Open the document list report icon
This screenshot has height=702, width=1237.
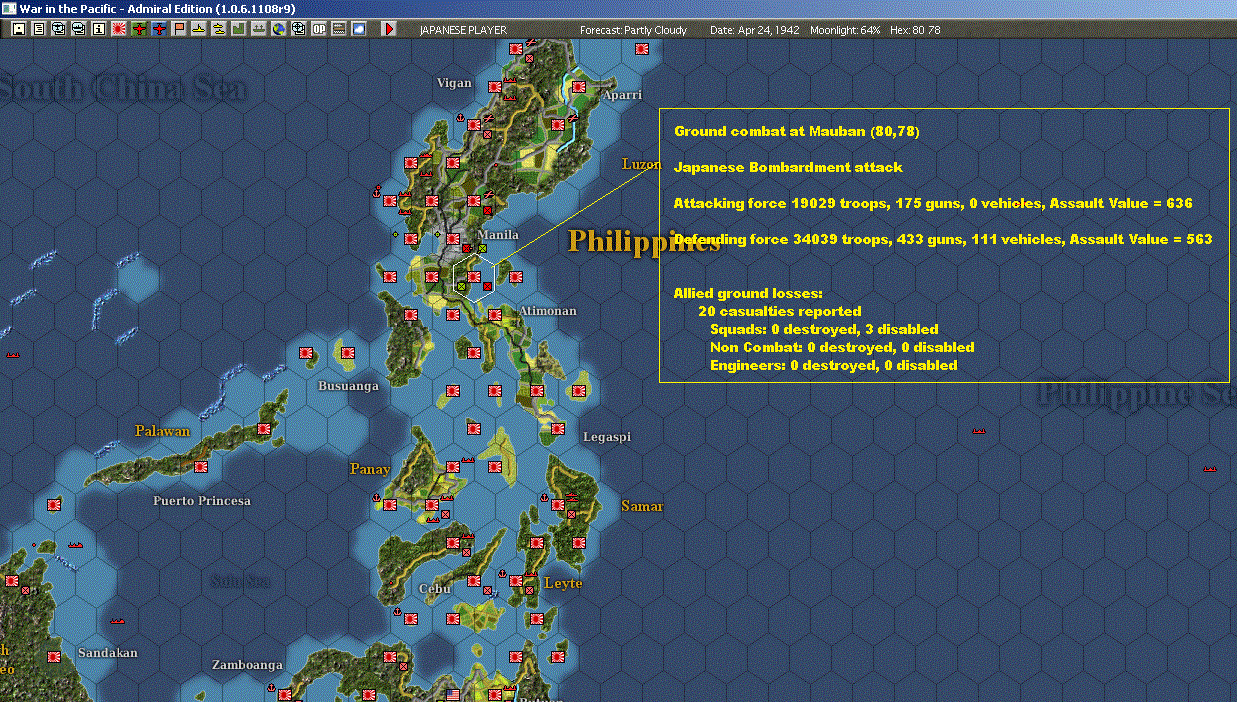39,29
